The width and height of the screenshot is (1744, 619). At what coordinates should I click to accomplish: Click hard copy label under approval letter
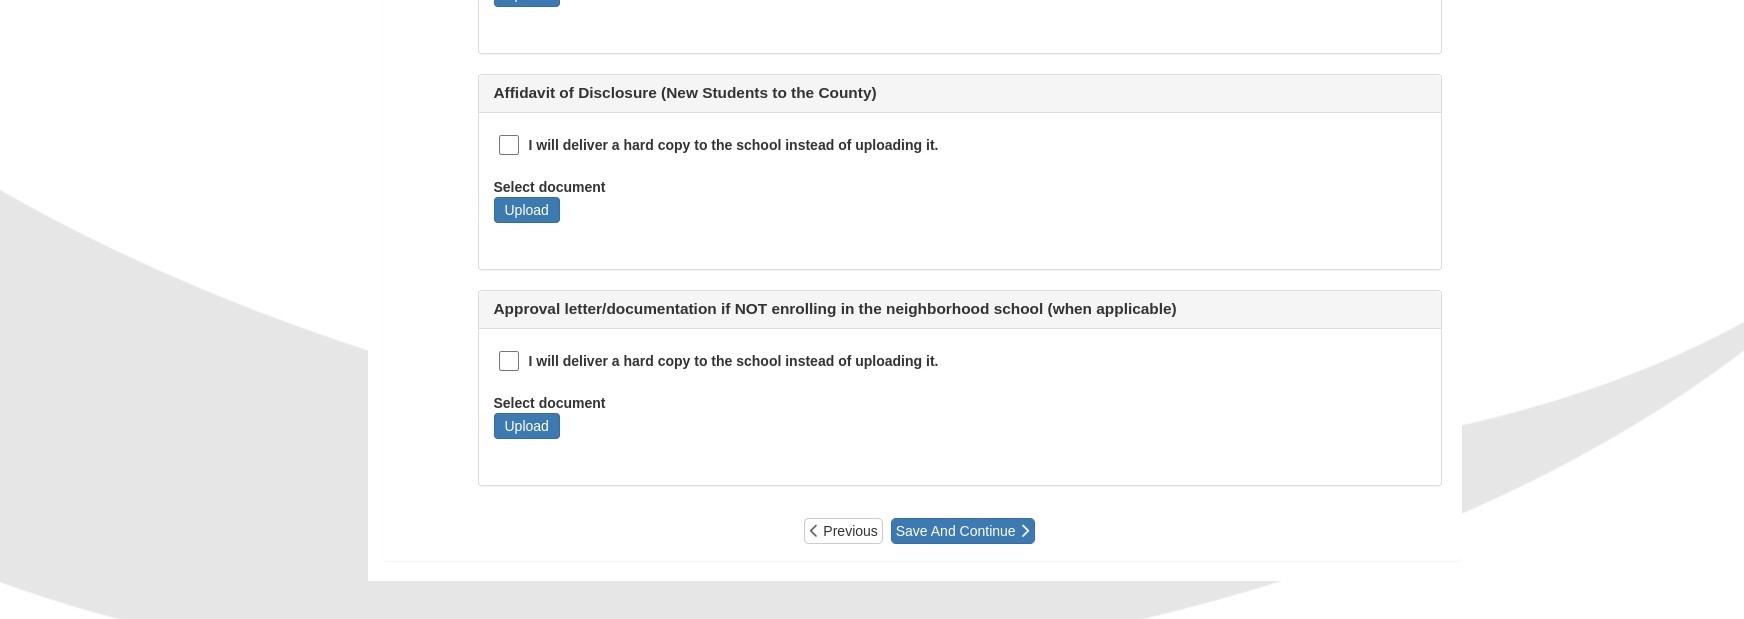click(733, 361)
